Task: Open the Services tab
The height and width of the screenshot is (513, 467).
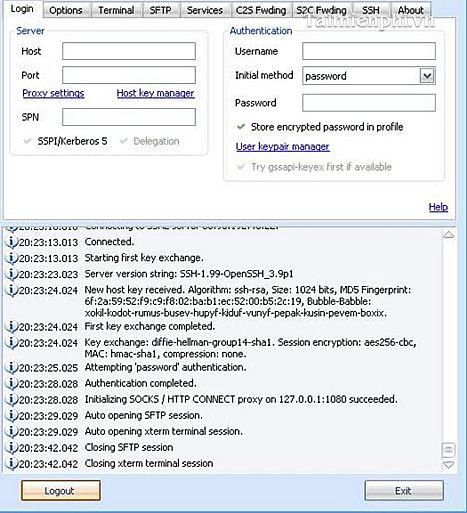Action: pyautogui.click(x=205, y=10)
